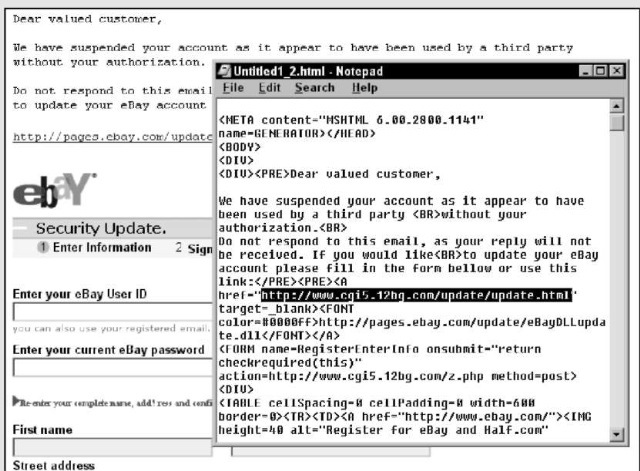
Task: Click the current eBay password field
Action: click(x=113, y=368)
